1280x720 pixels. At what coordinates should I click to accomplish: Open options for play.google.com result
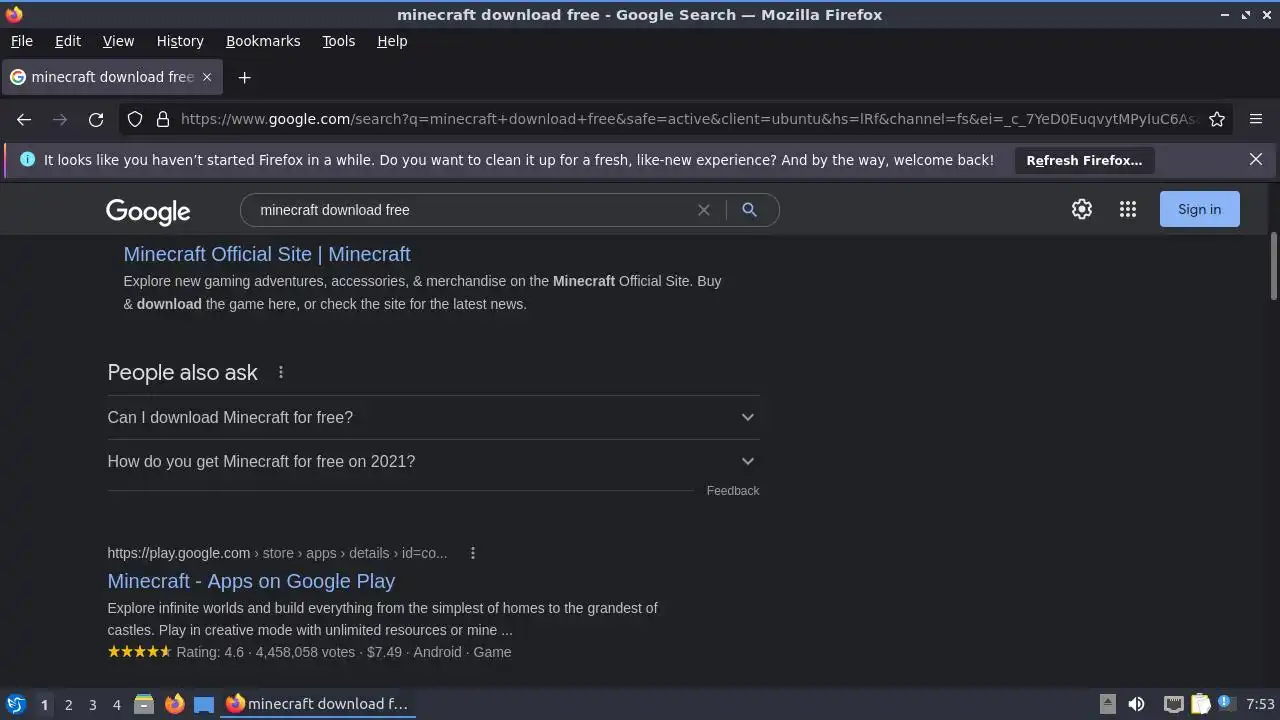[473, 553]
